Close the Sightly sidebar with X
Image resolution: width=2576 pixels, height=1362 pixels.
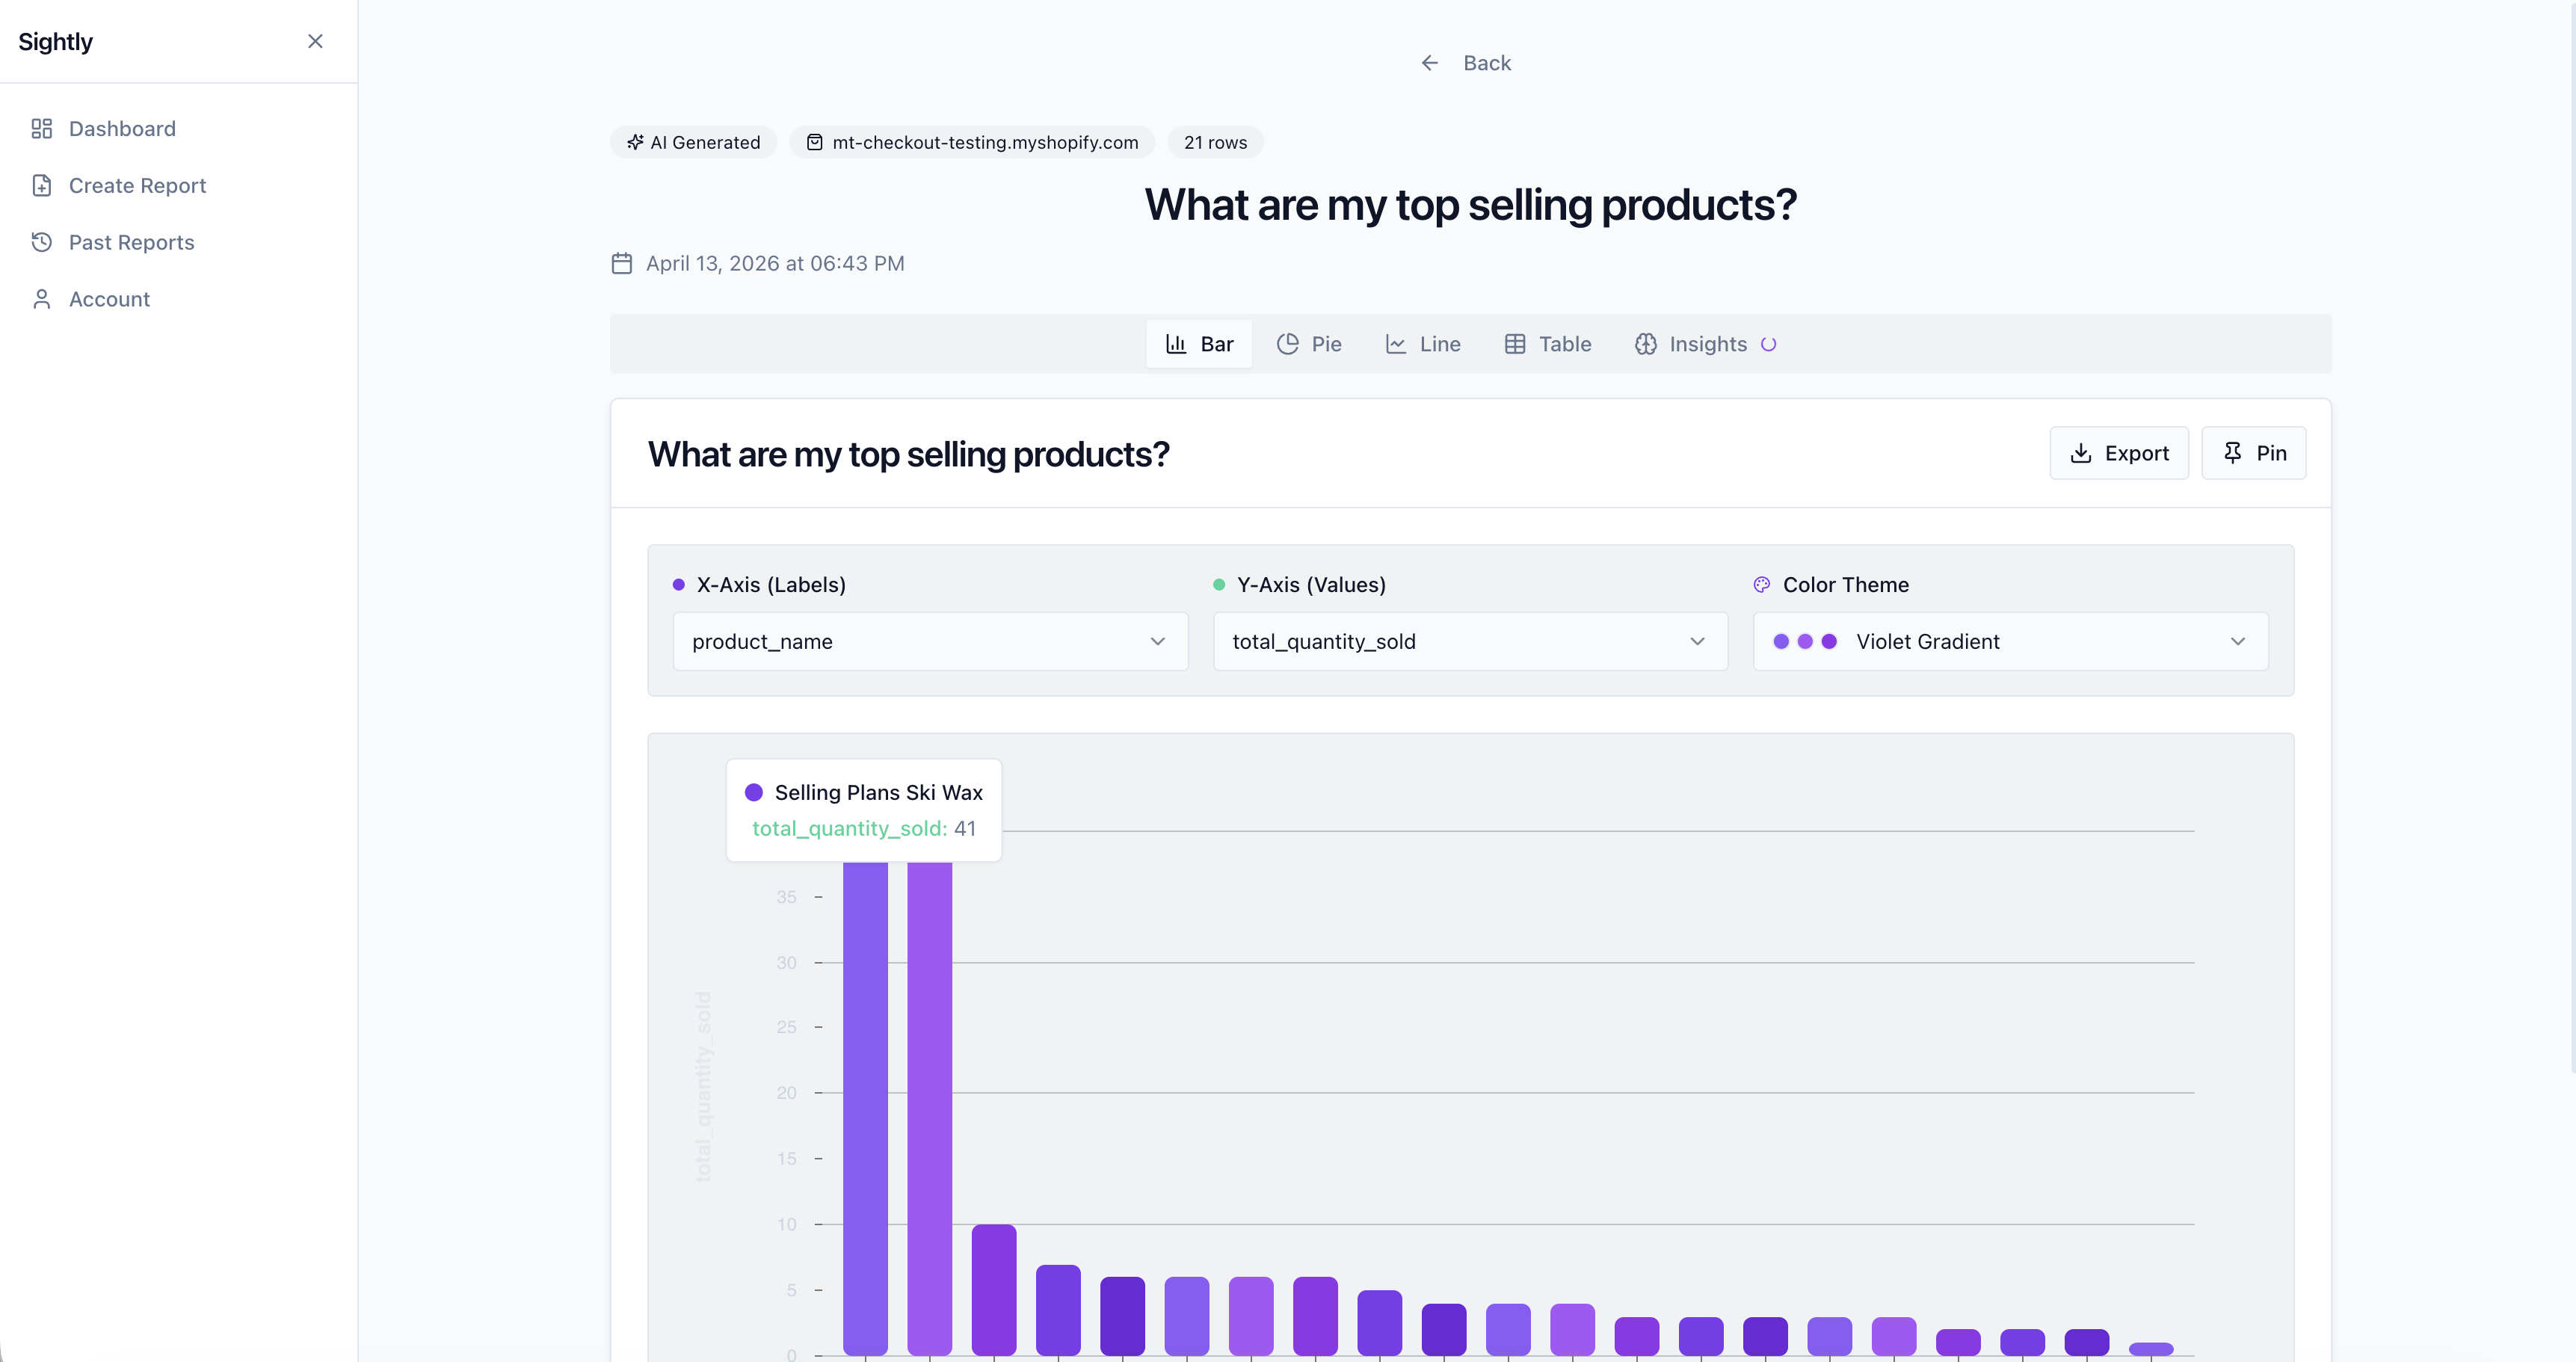pyautogui.click(x=315, y=41)
